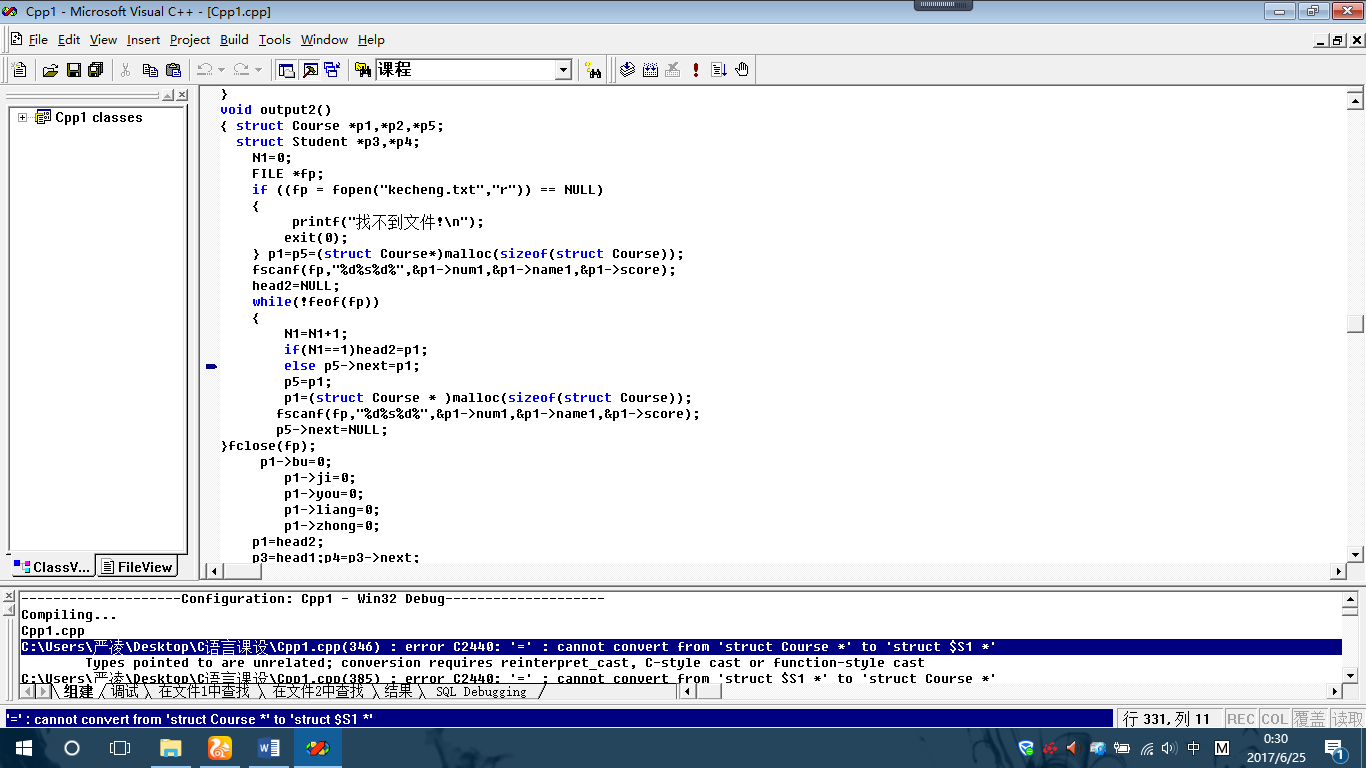Open the Tools menu
1366x768 pixels.
[274, 40]
